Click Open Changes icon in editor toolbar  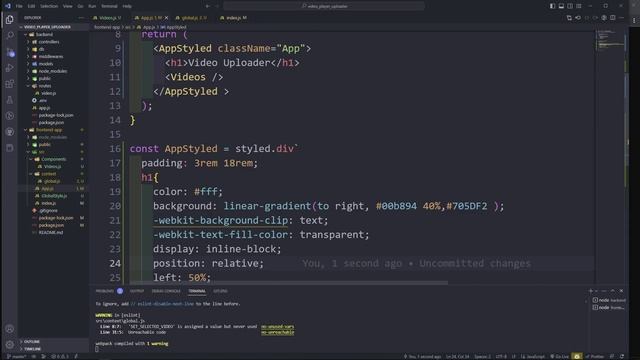[x=569, y=18]
